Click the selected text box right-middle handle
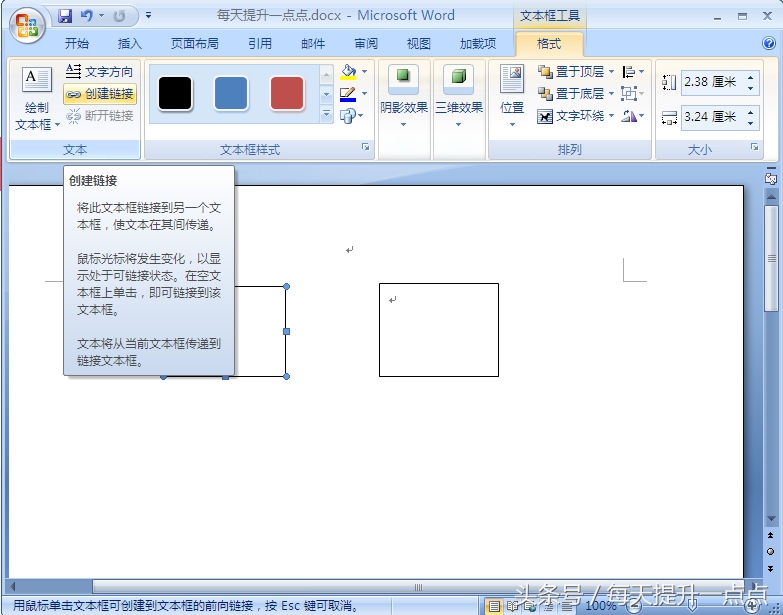This screenshot has width=783, height=615. tap(286, 331)
